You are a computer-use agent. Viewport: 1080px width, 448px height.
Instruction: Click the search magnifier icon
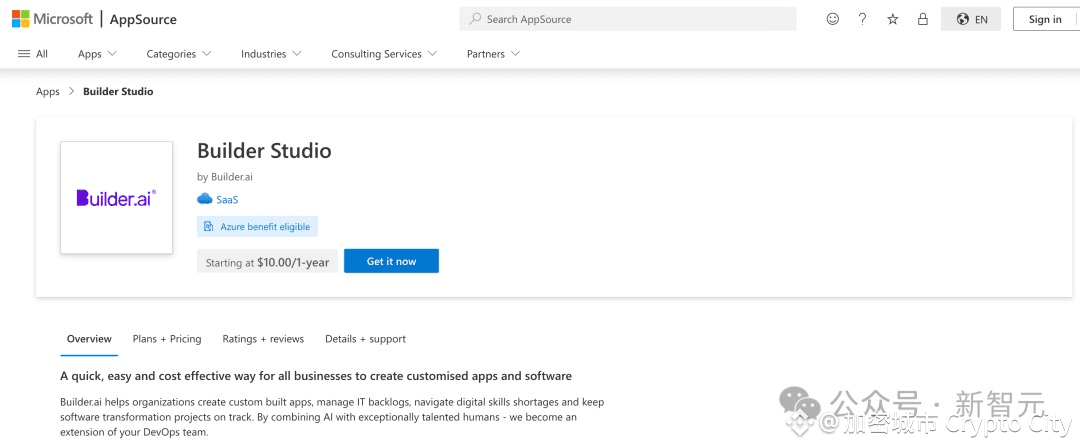(475, 19)
